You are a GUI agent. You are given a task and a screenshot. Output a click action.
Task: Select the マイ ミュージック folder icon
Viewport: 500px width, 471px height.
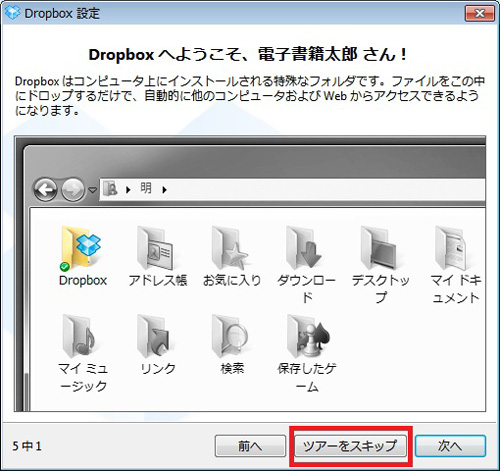pyautogui.click(x=79, y=336)
